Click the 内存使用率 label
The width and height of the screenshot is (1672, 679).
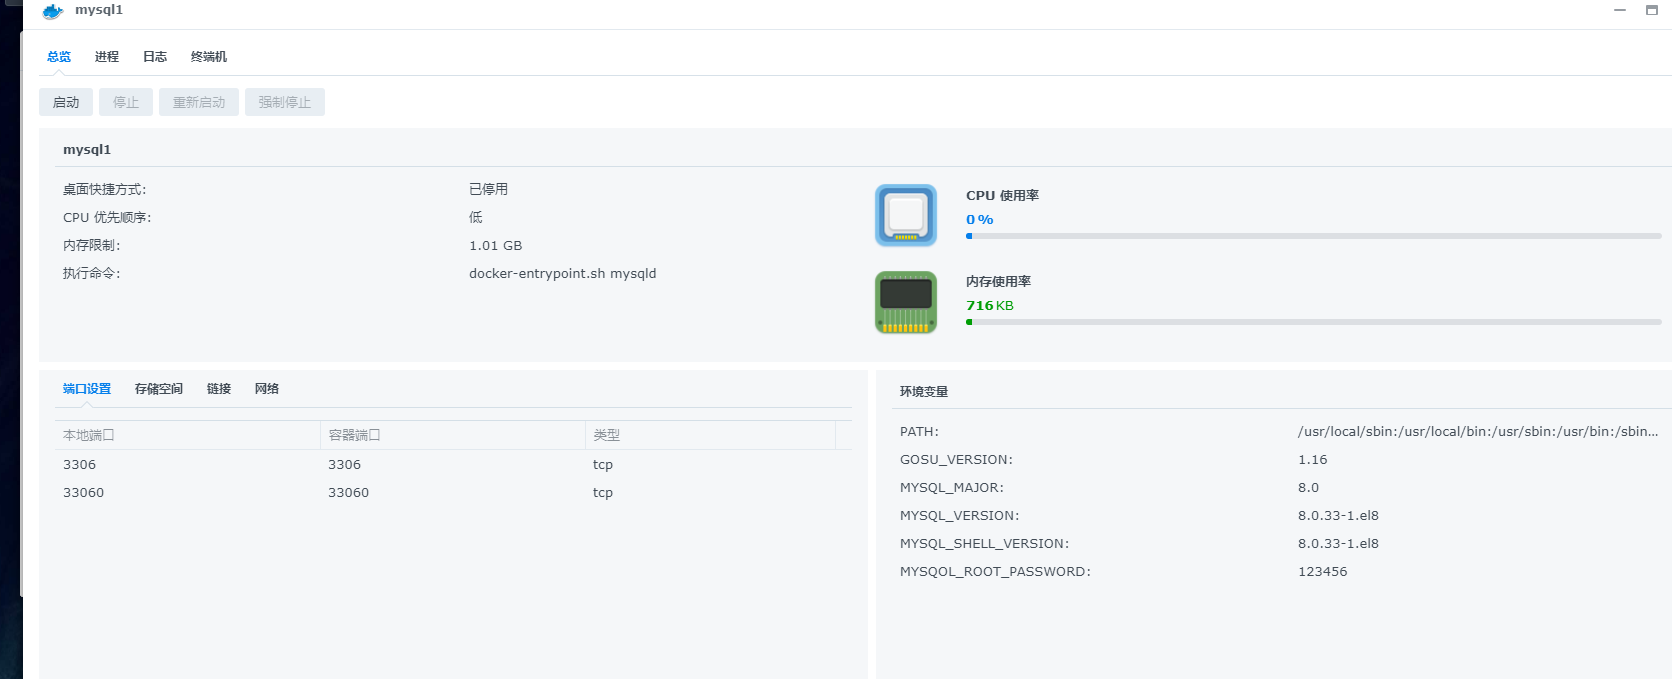[x=998, y=282]
